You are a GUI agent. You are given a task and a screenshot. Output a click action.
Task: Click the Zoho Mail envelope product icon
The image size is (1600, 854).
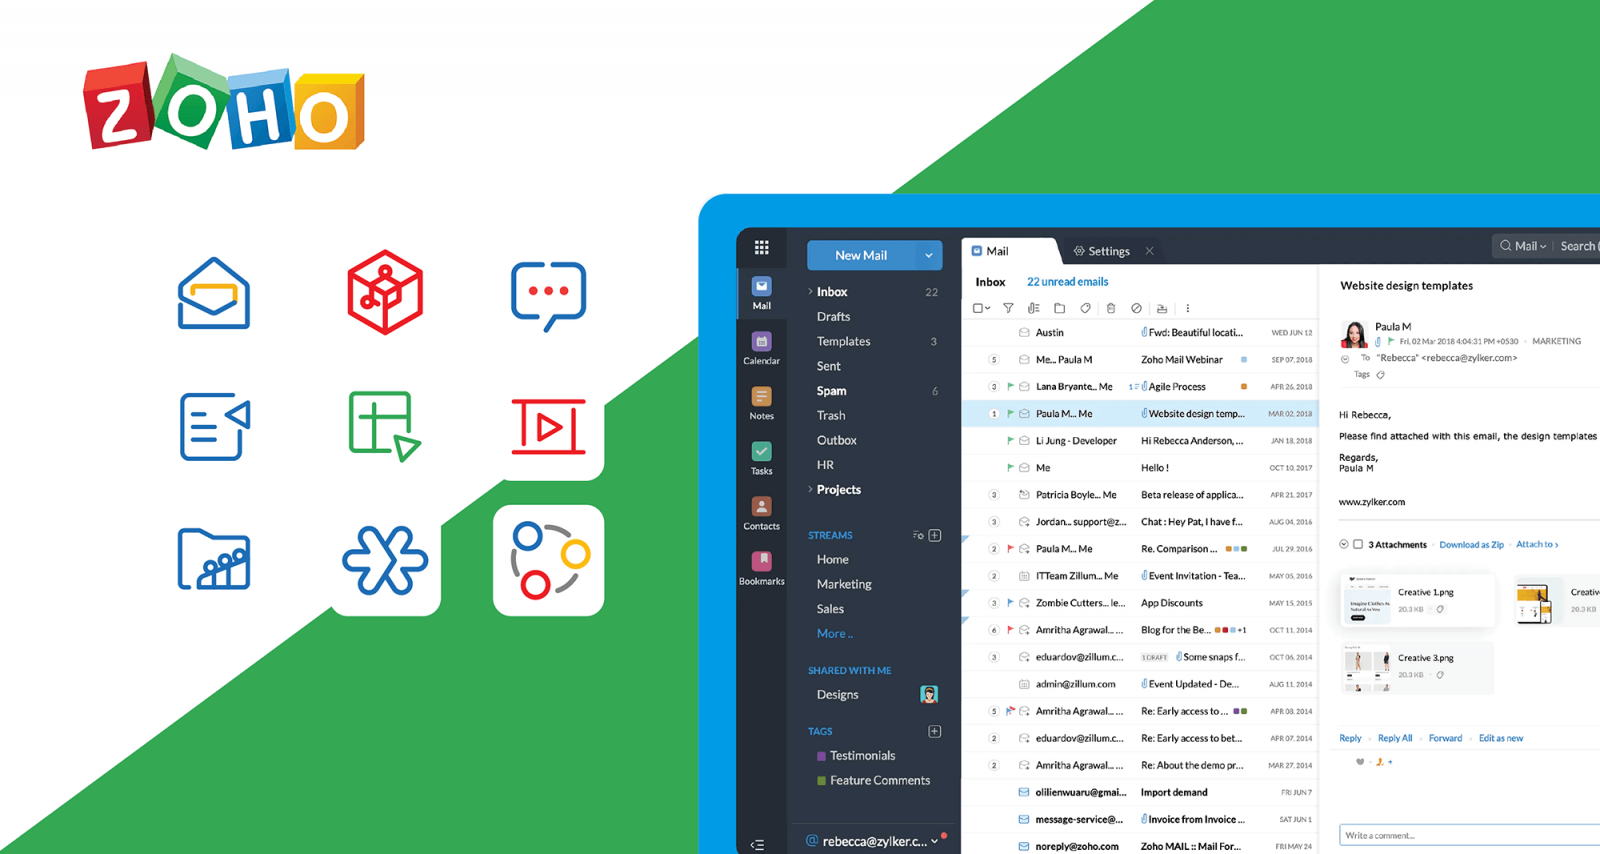tap(214, 293)
